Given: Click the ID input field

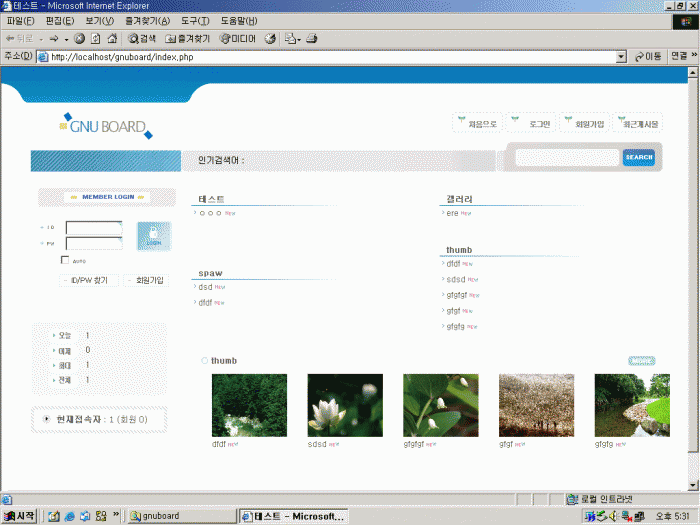Looking at the screenshot, I should click(93, 227).
